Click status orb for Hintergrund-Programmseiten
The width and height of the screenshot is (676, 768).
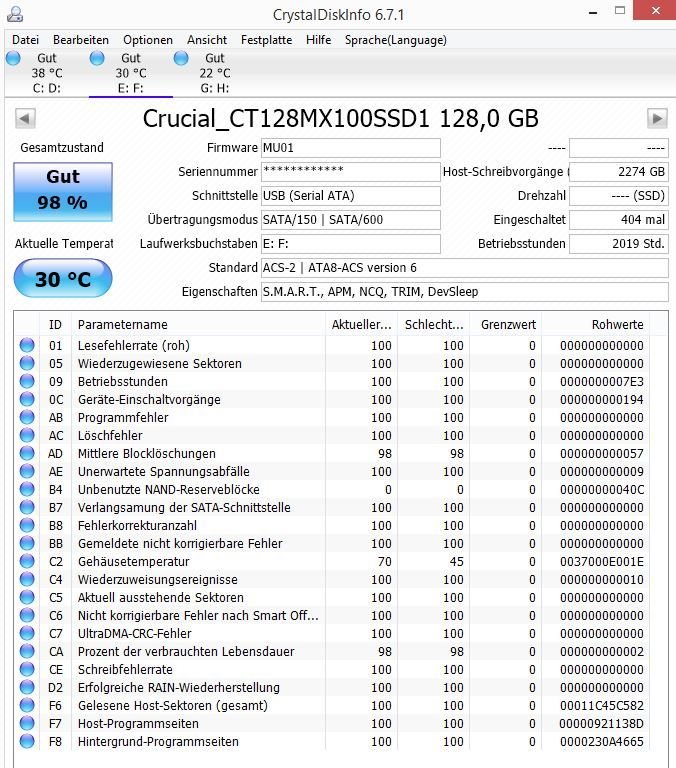pos(27,742)
